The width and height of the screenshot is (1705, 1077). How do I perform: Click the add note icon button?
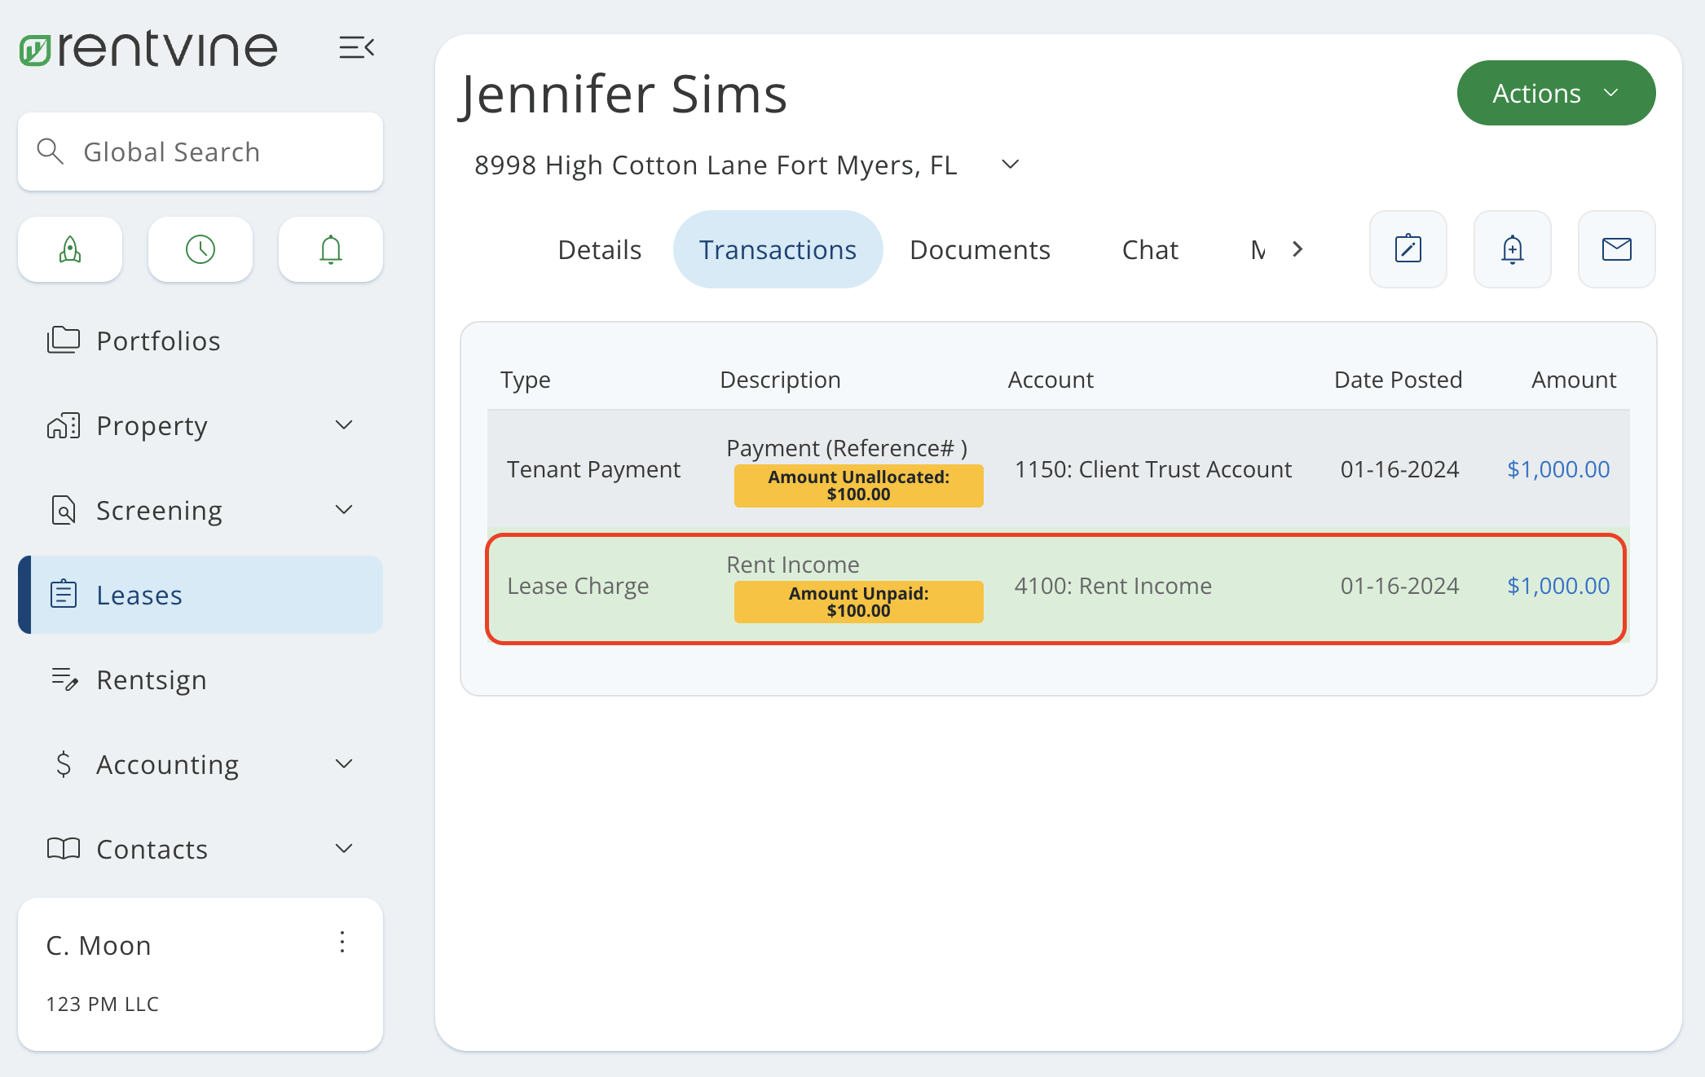click(1407, 250)
